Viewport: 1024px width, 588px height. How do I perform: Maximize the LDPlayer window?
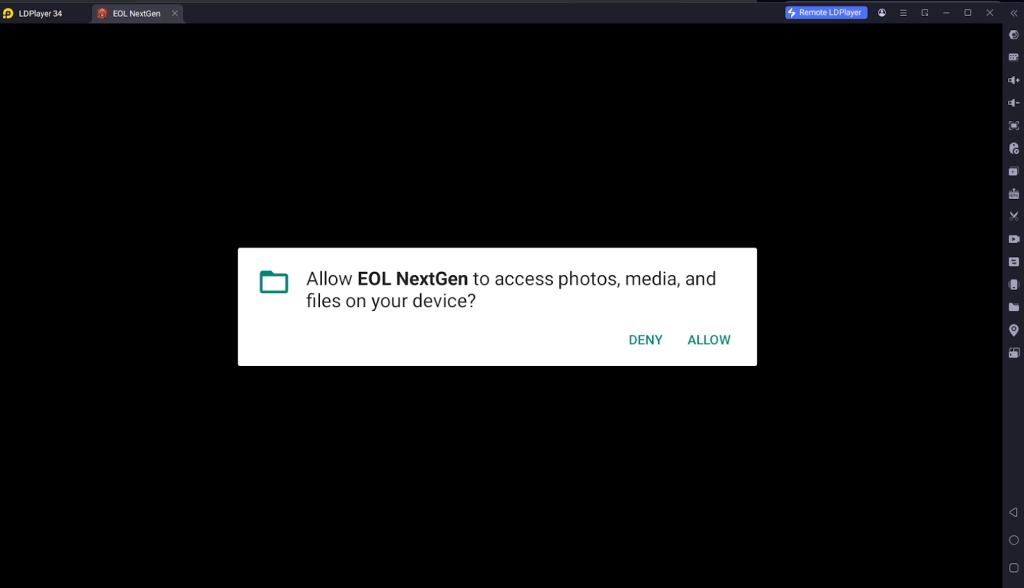pyautogui.click(x=968, y=12)
